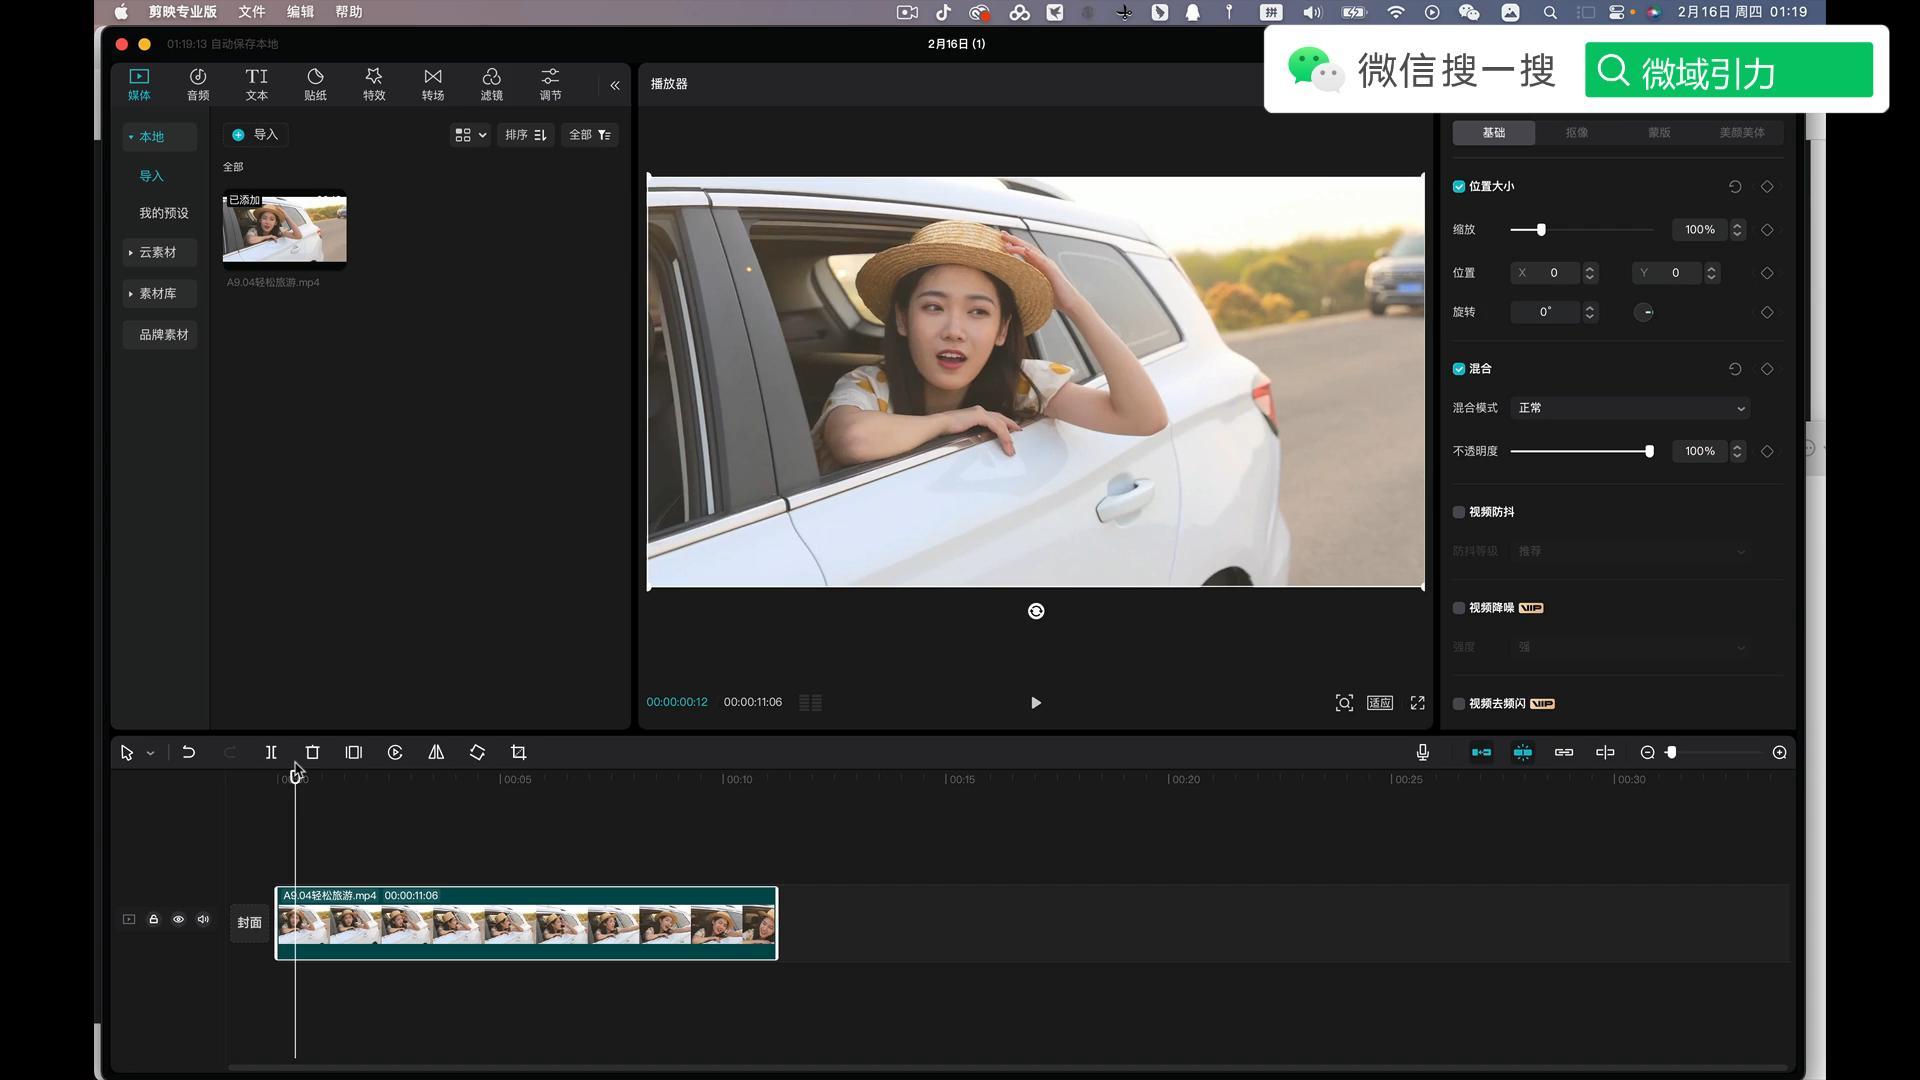Uncheck the 位置大小 checkbox
1920x1080 pixels.
point(1459,187)
